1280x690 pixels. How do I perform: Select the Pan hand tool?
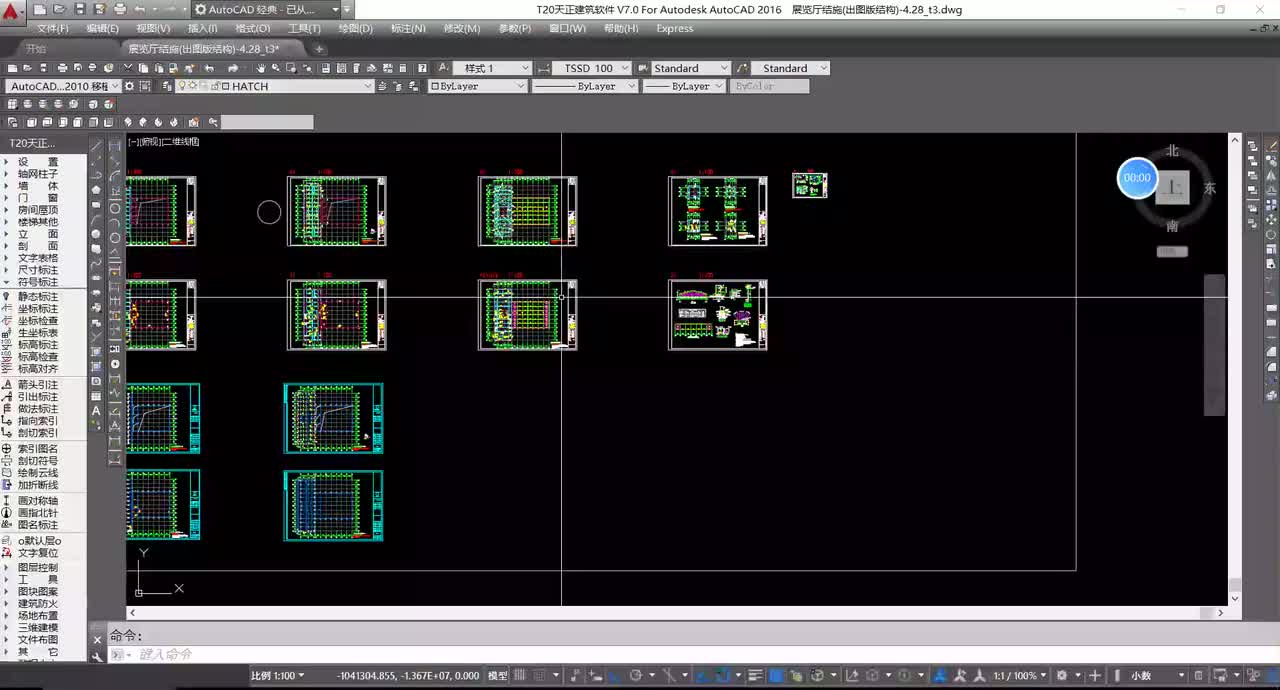(x=260, y=68)
